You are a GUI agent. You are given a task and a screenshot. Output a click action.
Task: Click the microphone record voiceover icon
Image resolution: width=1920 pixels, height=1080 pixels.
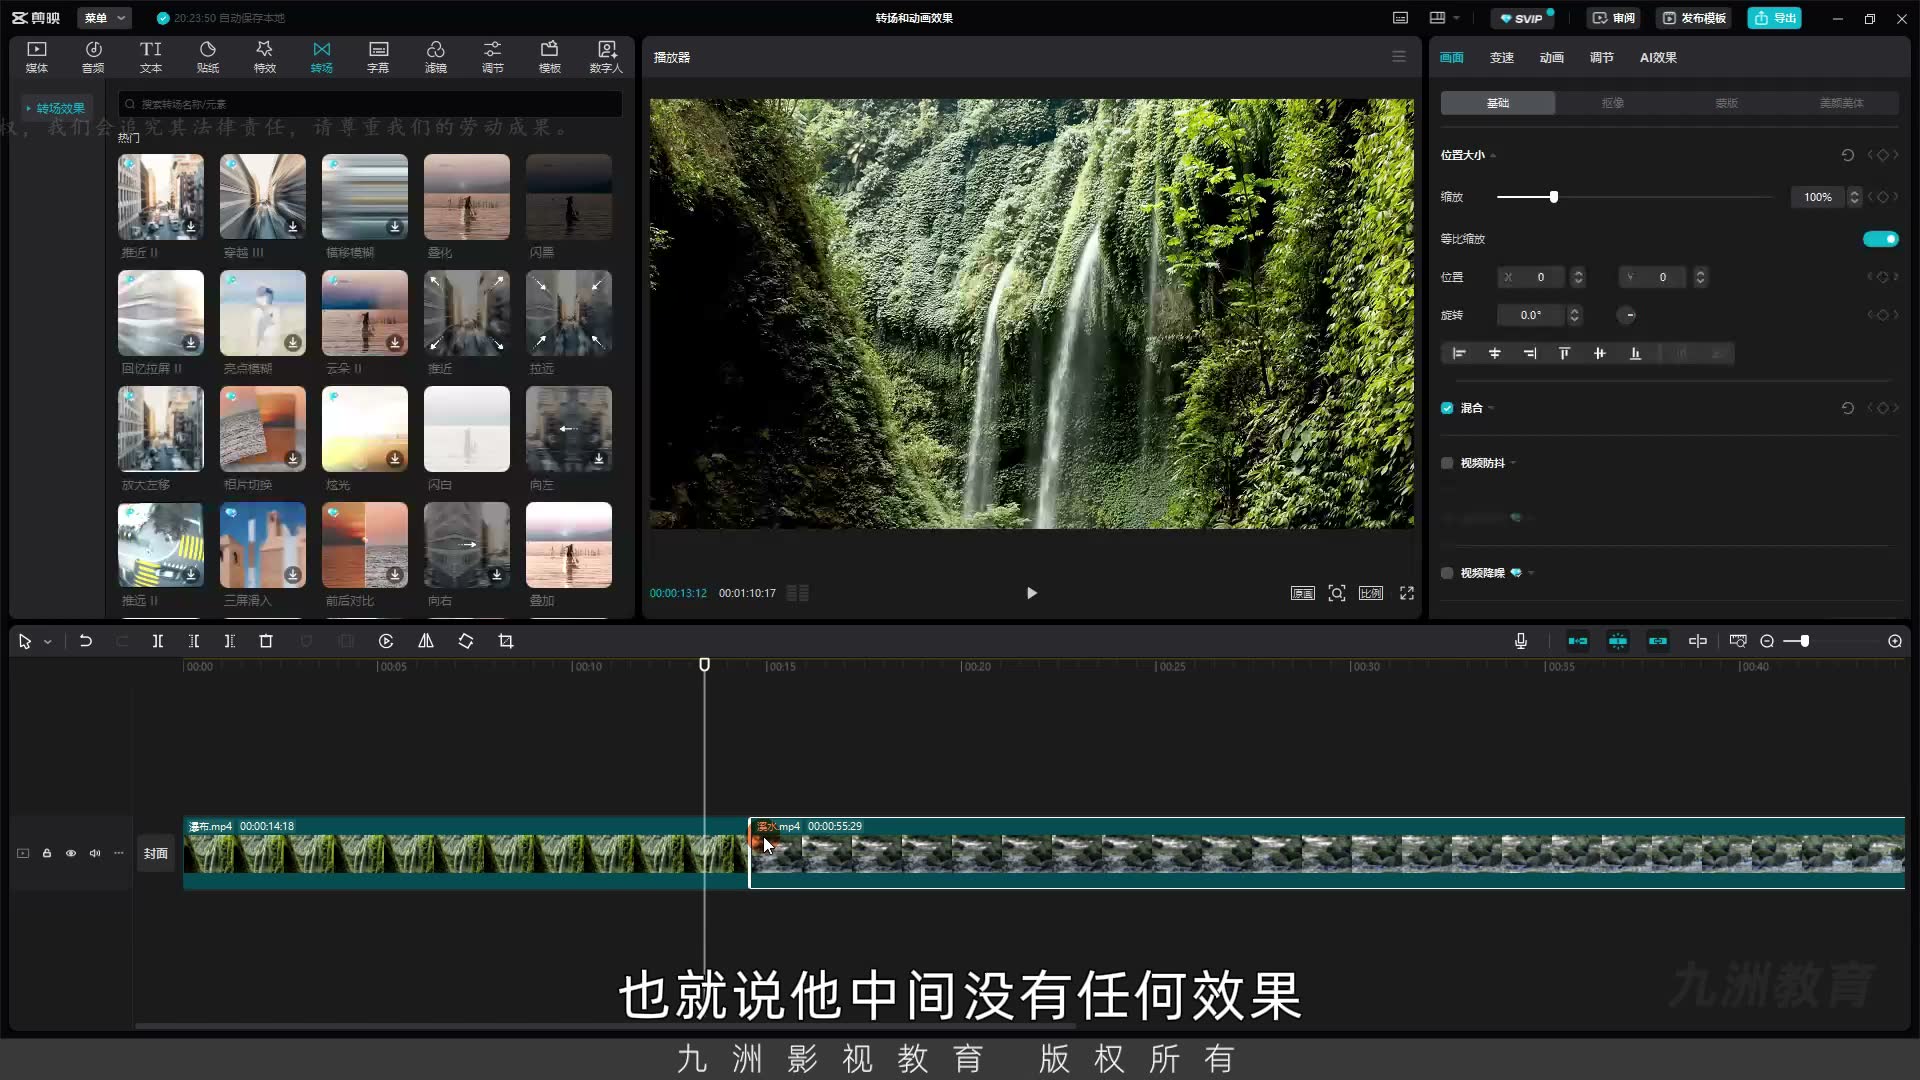coord(1520,641)
